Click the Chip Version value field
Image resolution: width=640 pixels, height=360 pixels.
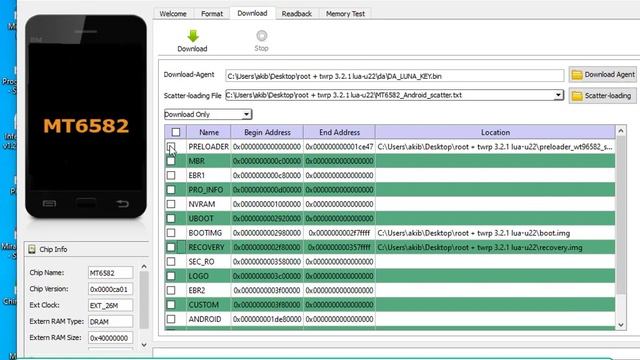point(110,289)
